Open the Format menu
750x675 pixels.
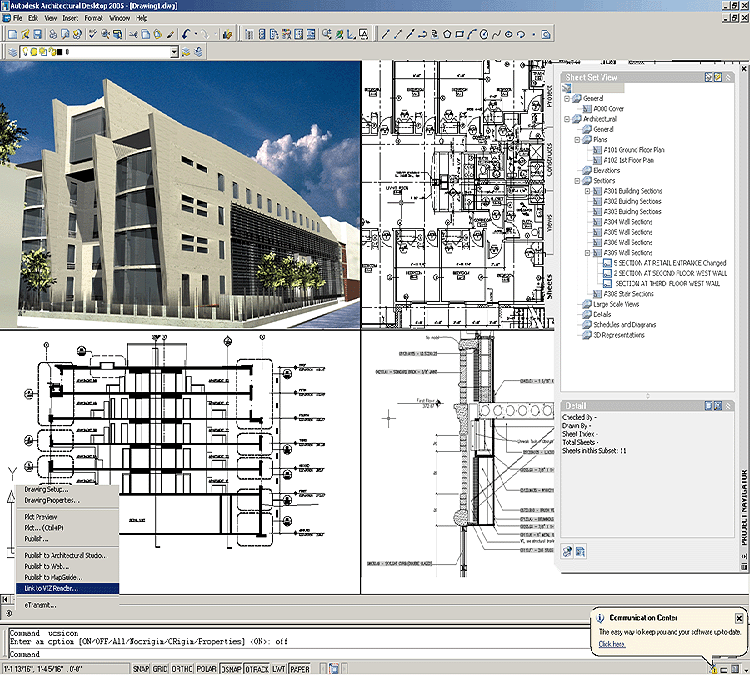tap(93, 18)
